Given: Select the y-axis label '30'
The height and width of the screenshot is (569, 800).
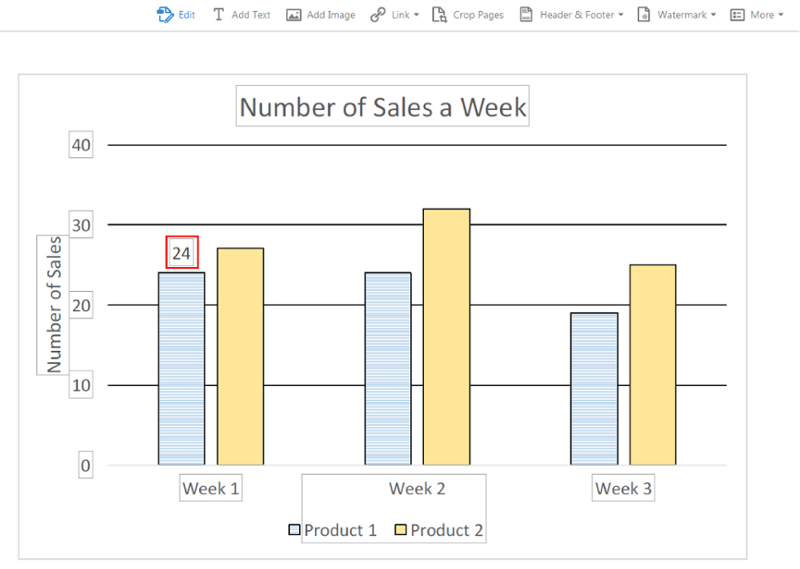Looking at the screenshot, I should (x=81, y=225).
